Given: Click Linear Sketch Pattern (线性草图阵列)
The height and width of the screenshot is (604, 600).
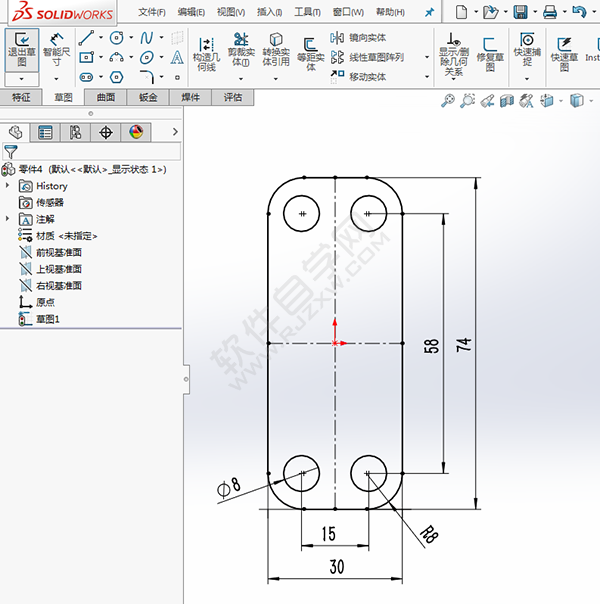Looking at the screenshot, I should [x=367, y=57].
